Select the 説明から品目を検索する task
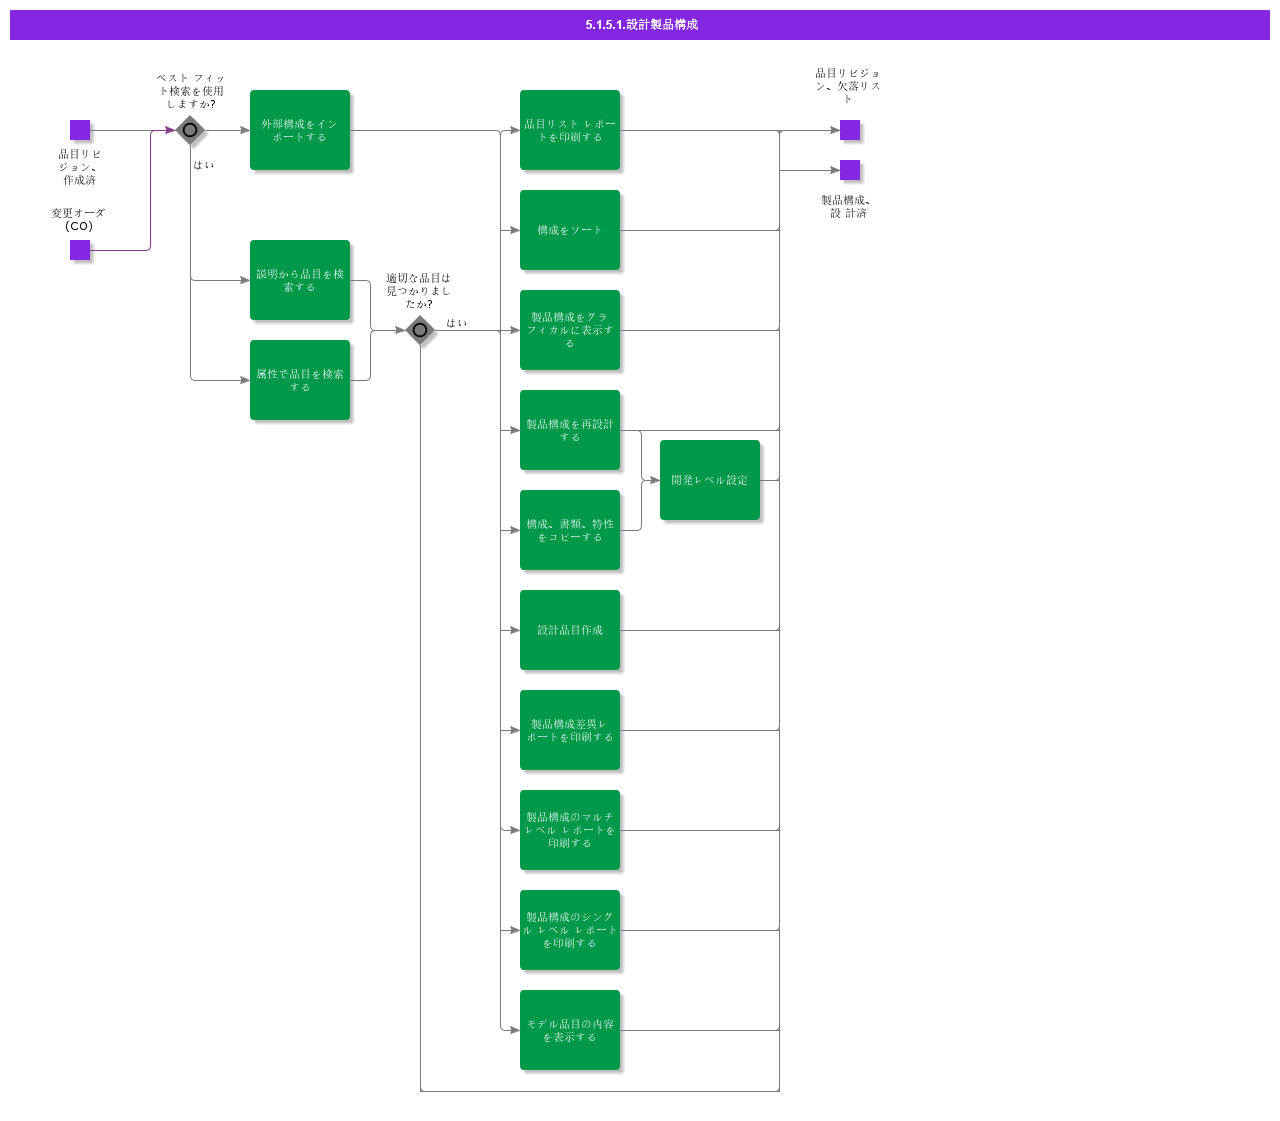The height and width of the screenshot is (1121, 1280). 300,281
